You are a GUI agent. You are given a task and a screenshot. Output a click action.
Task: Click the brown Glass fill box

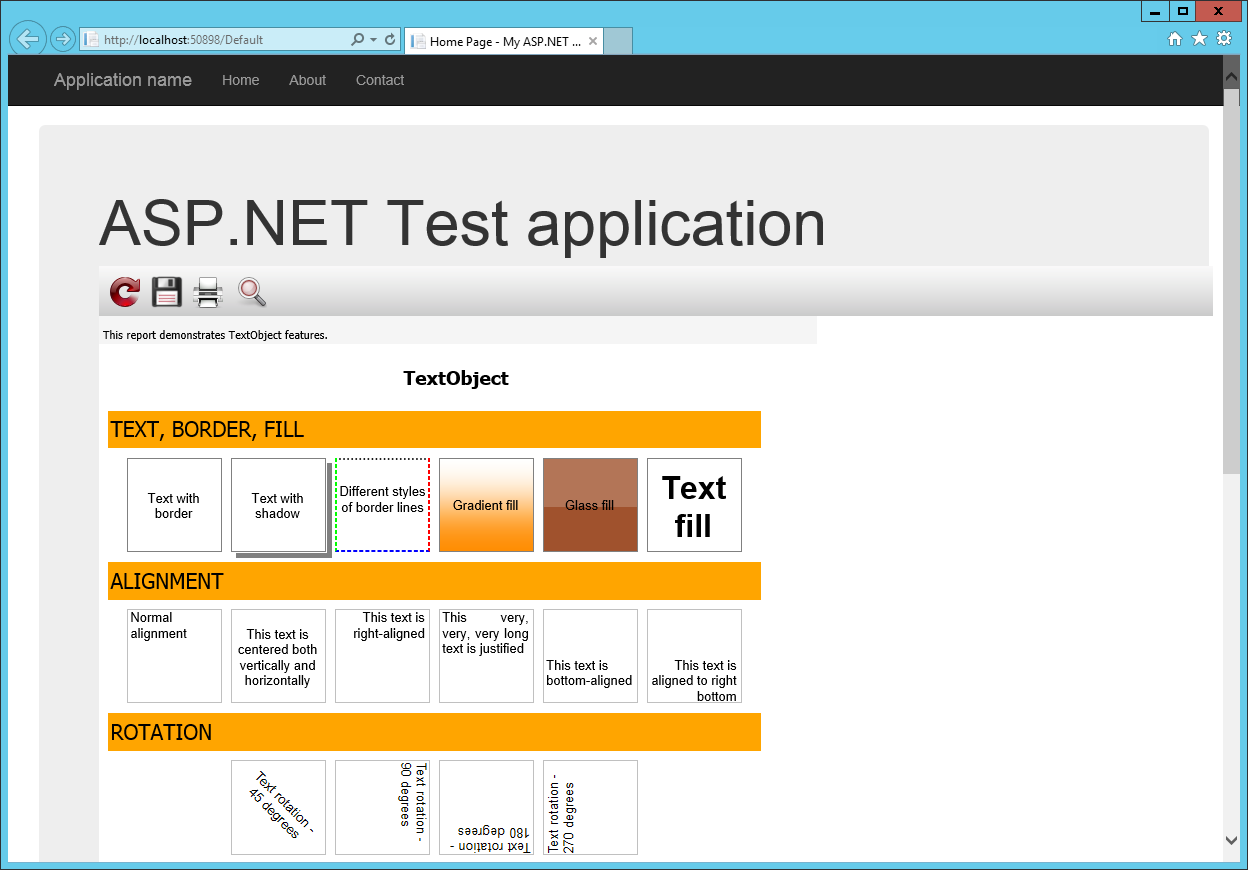click(590, 505)
